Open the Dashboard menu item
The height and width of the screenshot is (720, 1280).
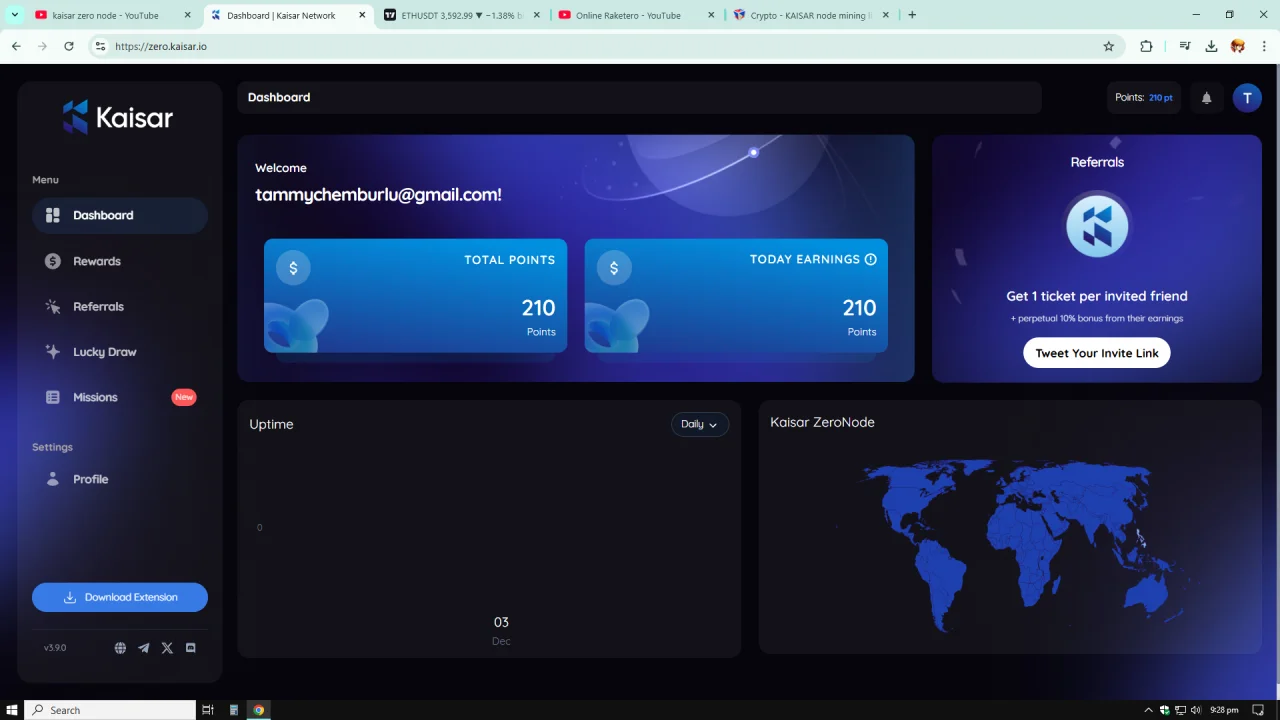(120, 215)
